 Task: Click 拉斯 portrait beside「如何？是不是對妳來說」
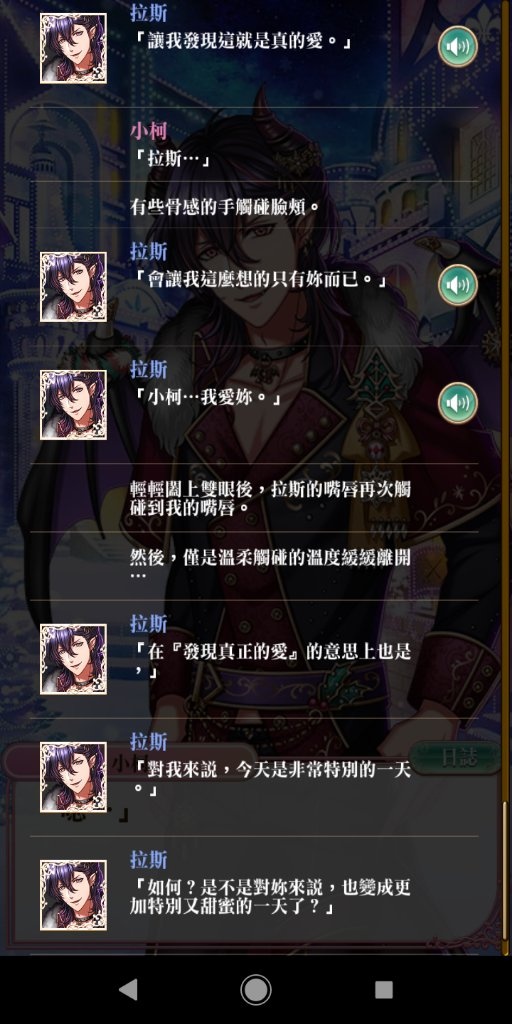pos(73,895)
